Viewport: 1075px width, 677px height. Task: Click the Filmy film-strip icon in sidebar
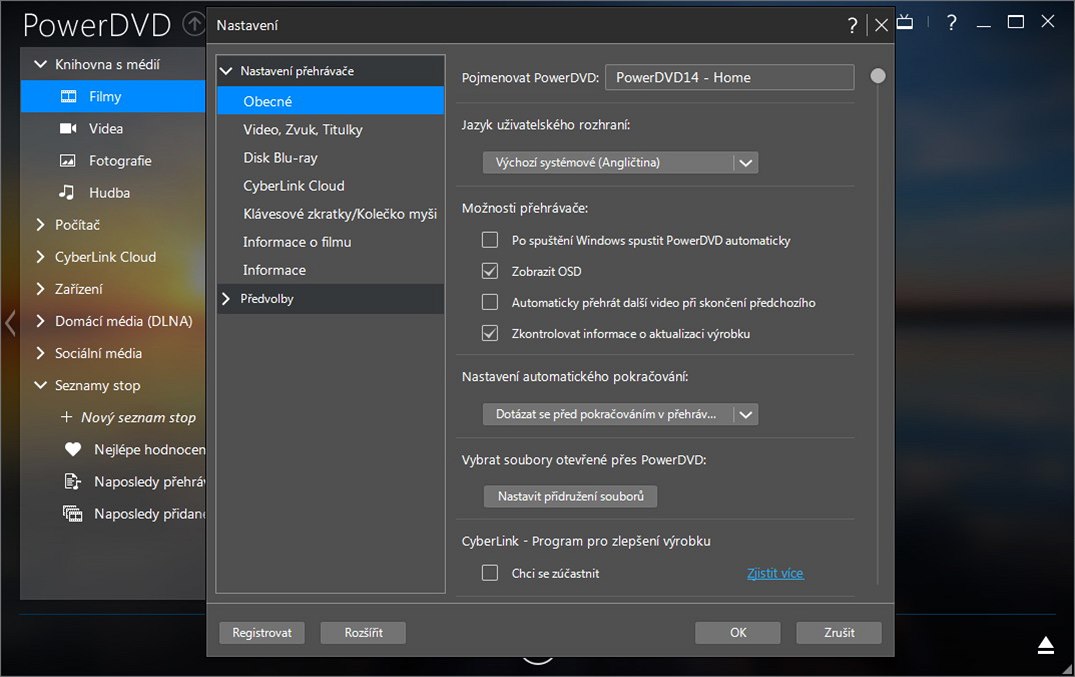(x=68, y=97)
